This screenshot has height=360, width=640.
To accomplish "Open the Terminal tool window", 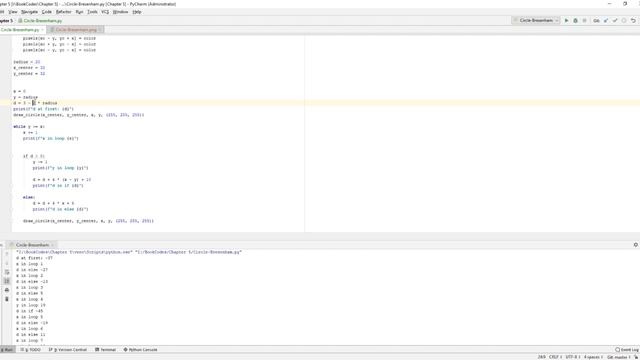I will click(106, 350).
